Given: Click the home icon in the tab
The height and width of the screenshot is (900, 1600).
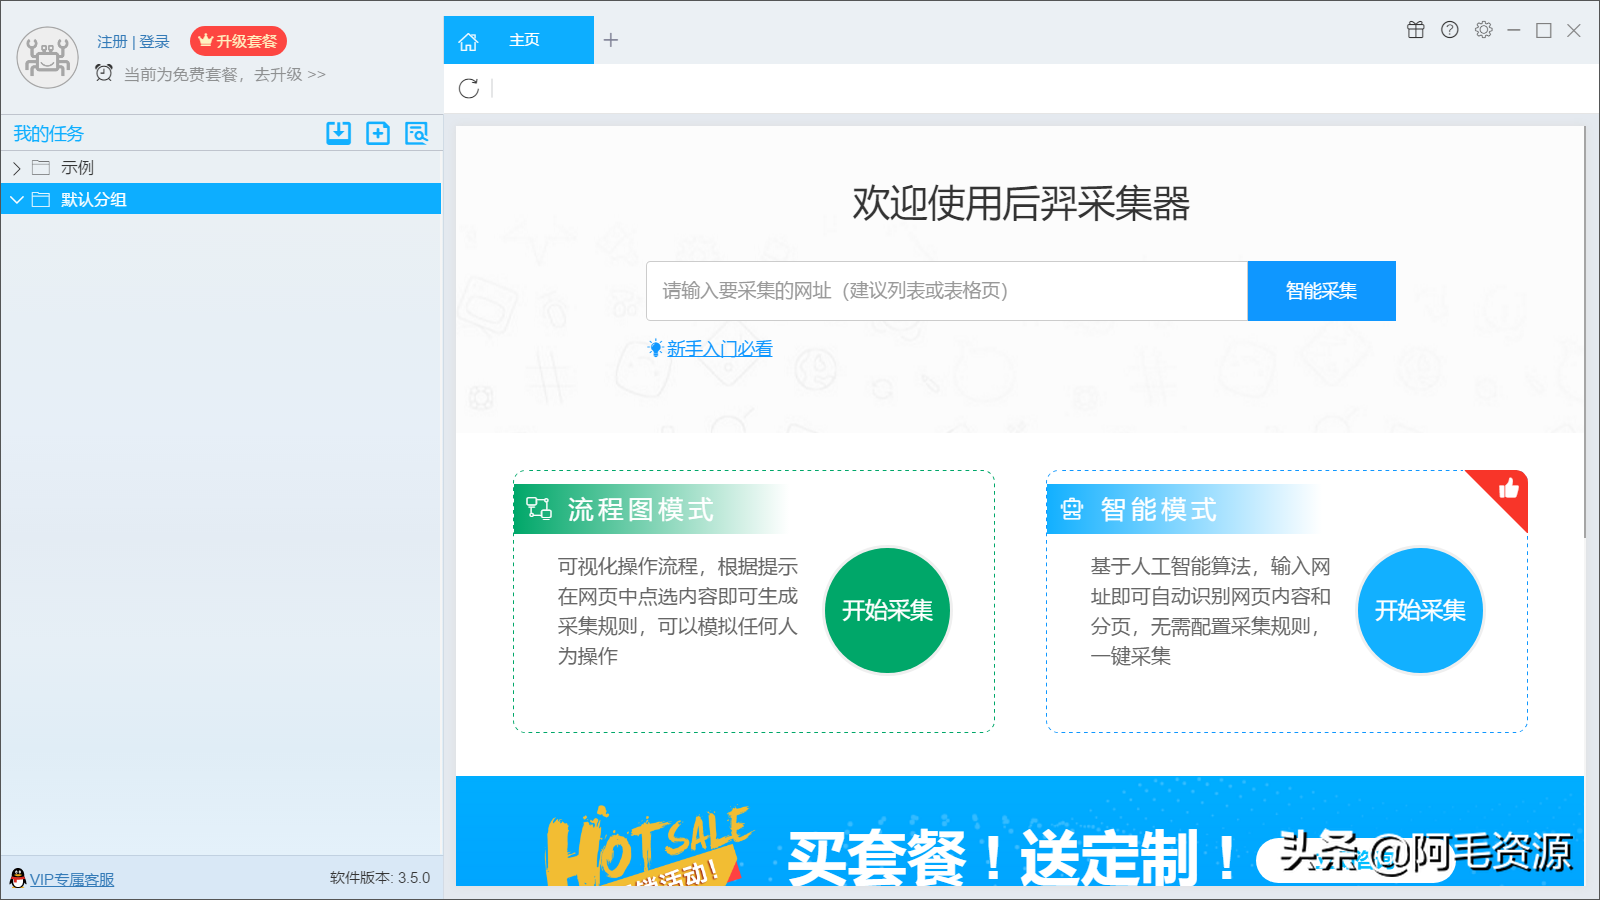Looking at the screenshot, I should click(x=468, y=41).
